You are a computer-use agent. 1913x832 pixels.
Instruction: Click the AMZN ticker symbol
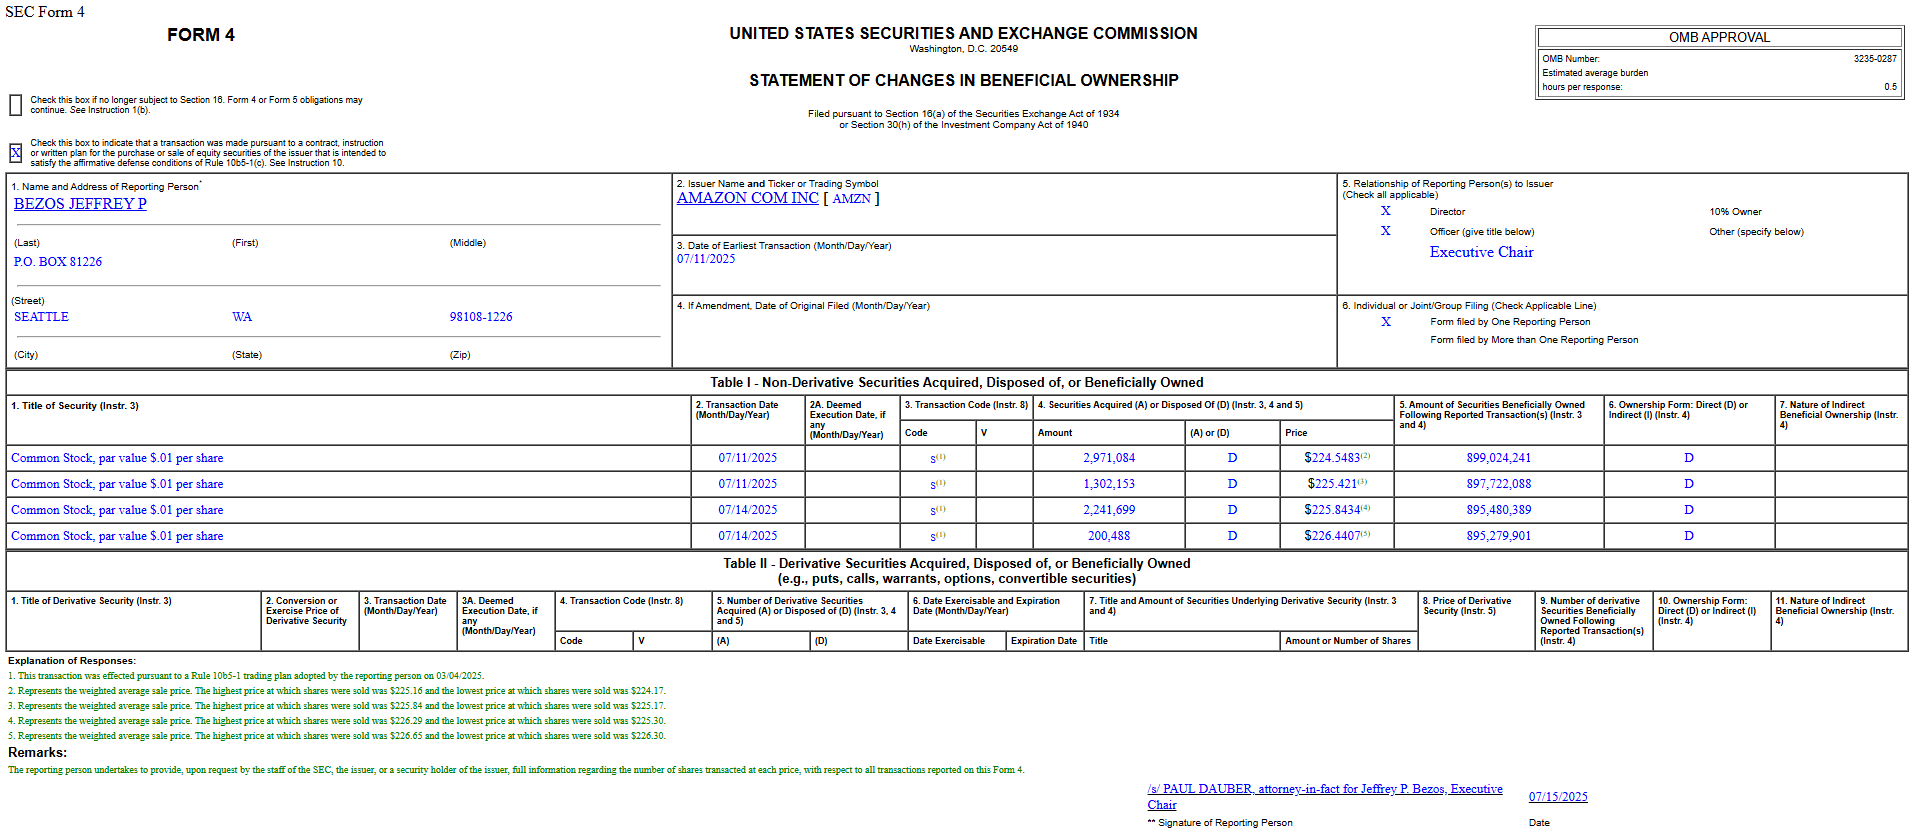click(x=851, y=199)
